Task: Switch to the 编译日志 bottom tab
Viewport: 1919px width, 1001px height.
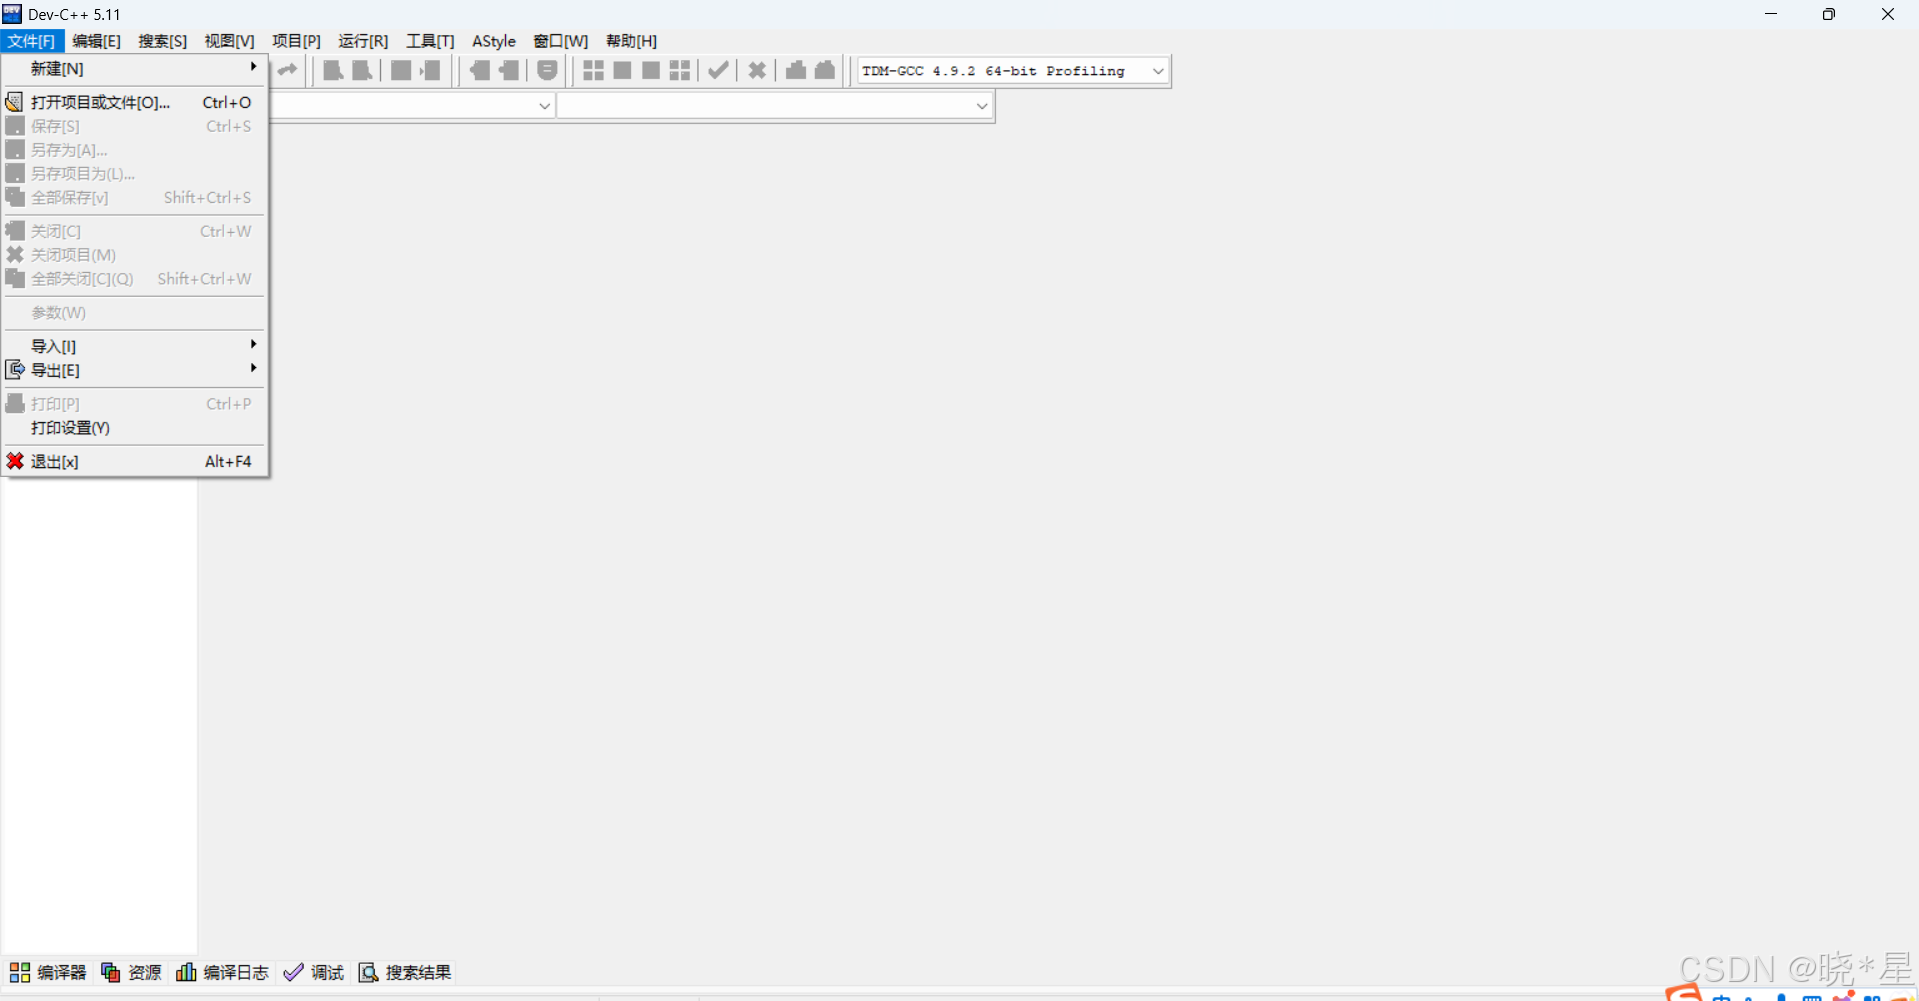Action: [222, 972]
